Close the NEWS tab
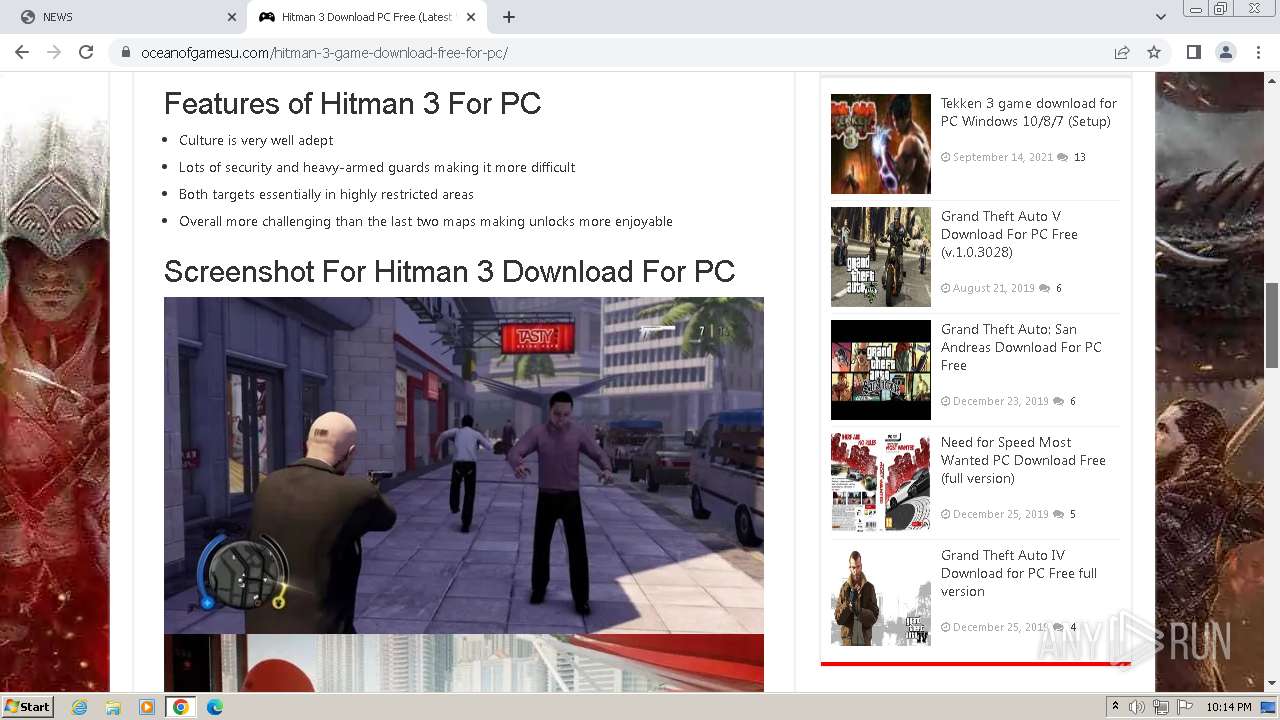The height and width of the screenshot is (720, 1280). [232, 17]
